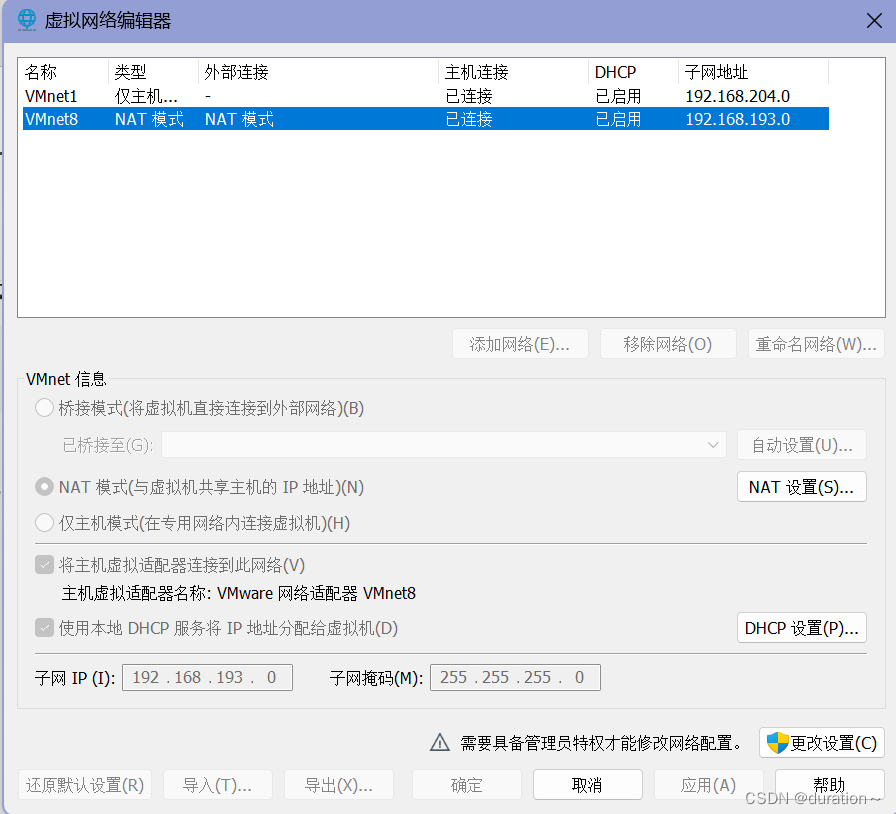
Task: Select the VMnet8 network row
Action: [x=200, y=118]
